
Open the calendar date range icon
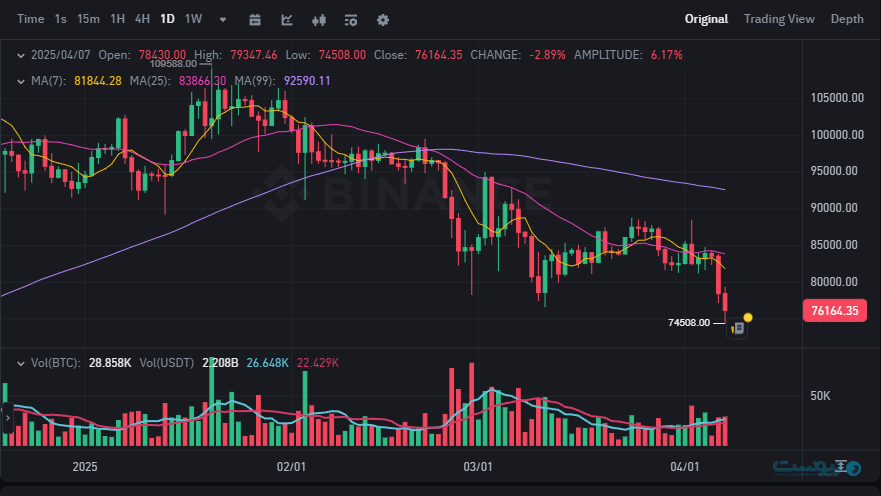pos(255,19)
